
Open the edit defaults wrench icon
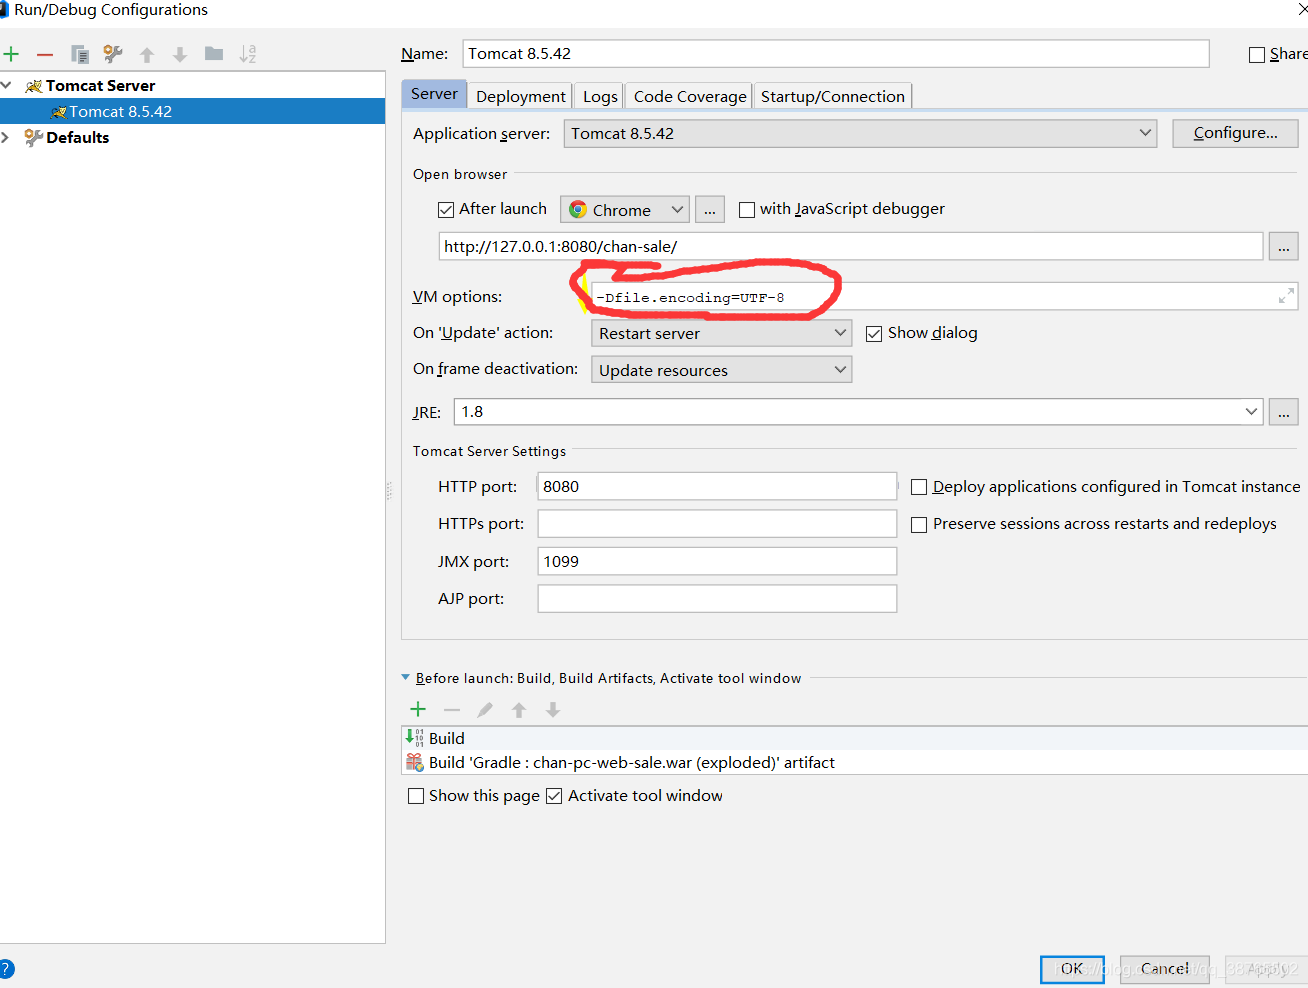click(113, 54)
